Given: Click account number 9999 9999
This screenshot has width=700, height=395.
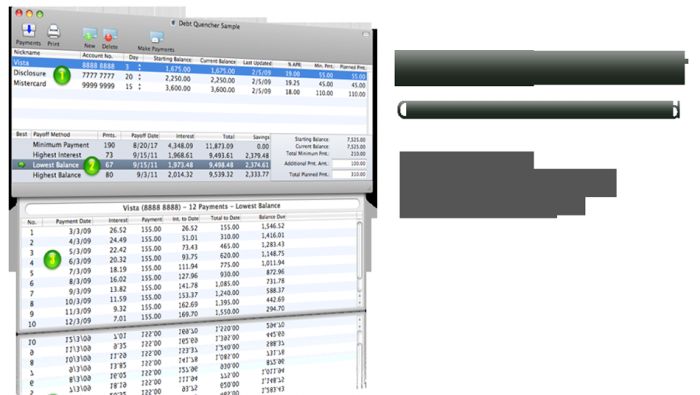Looking at the screenshot, I should tap(98, 85).
